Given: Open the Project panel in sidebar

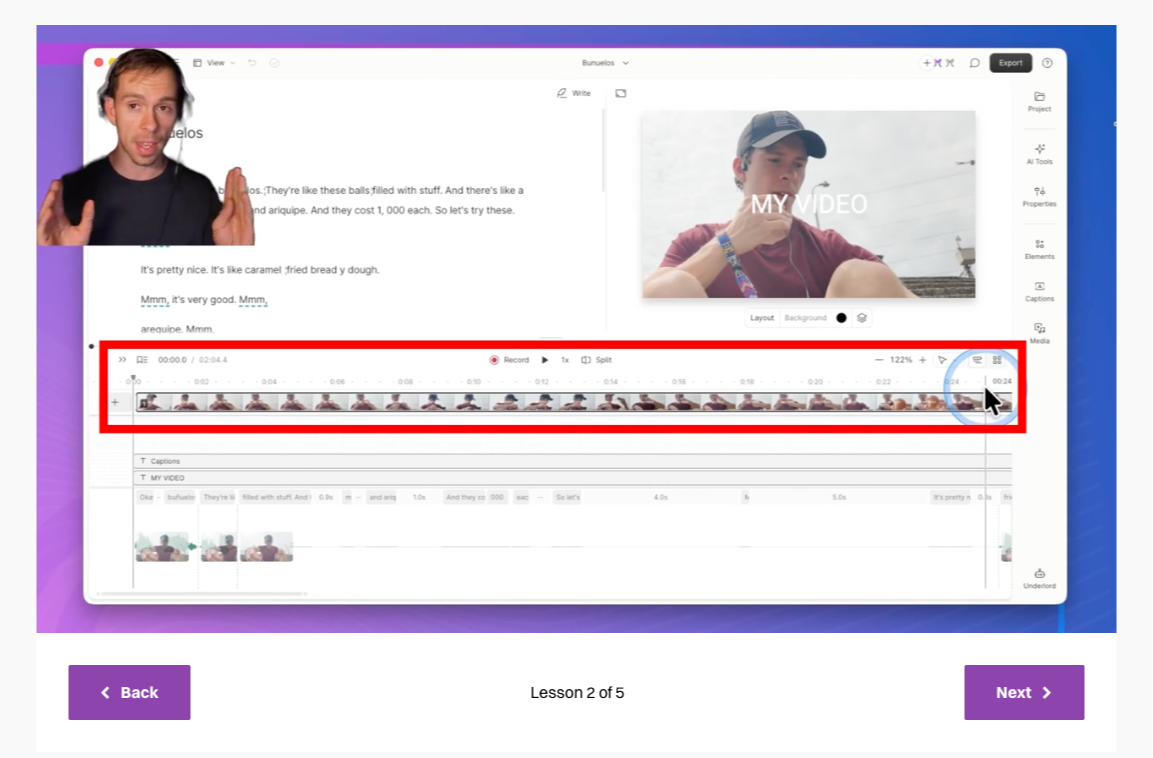Looking at the screenshot, I should (x=1039, y=101).
